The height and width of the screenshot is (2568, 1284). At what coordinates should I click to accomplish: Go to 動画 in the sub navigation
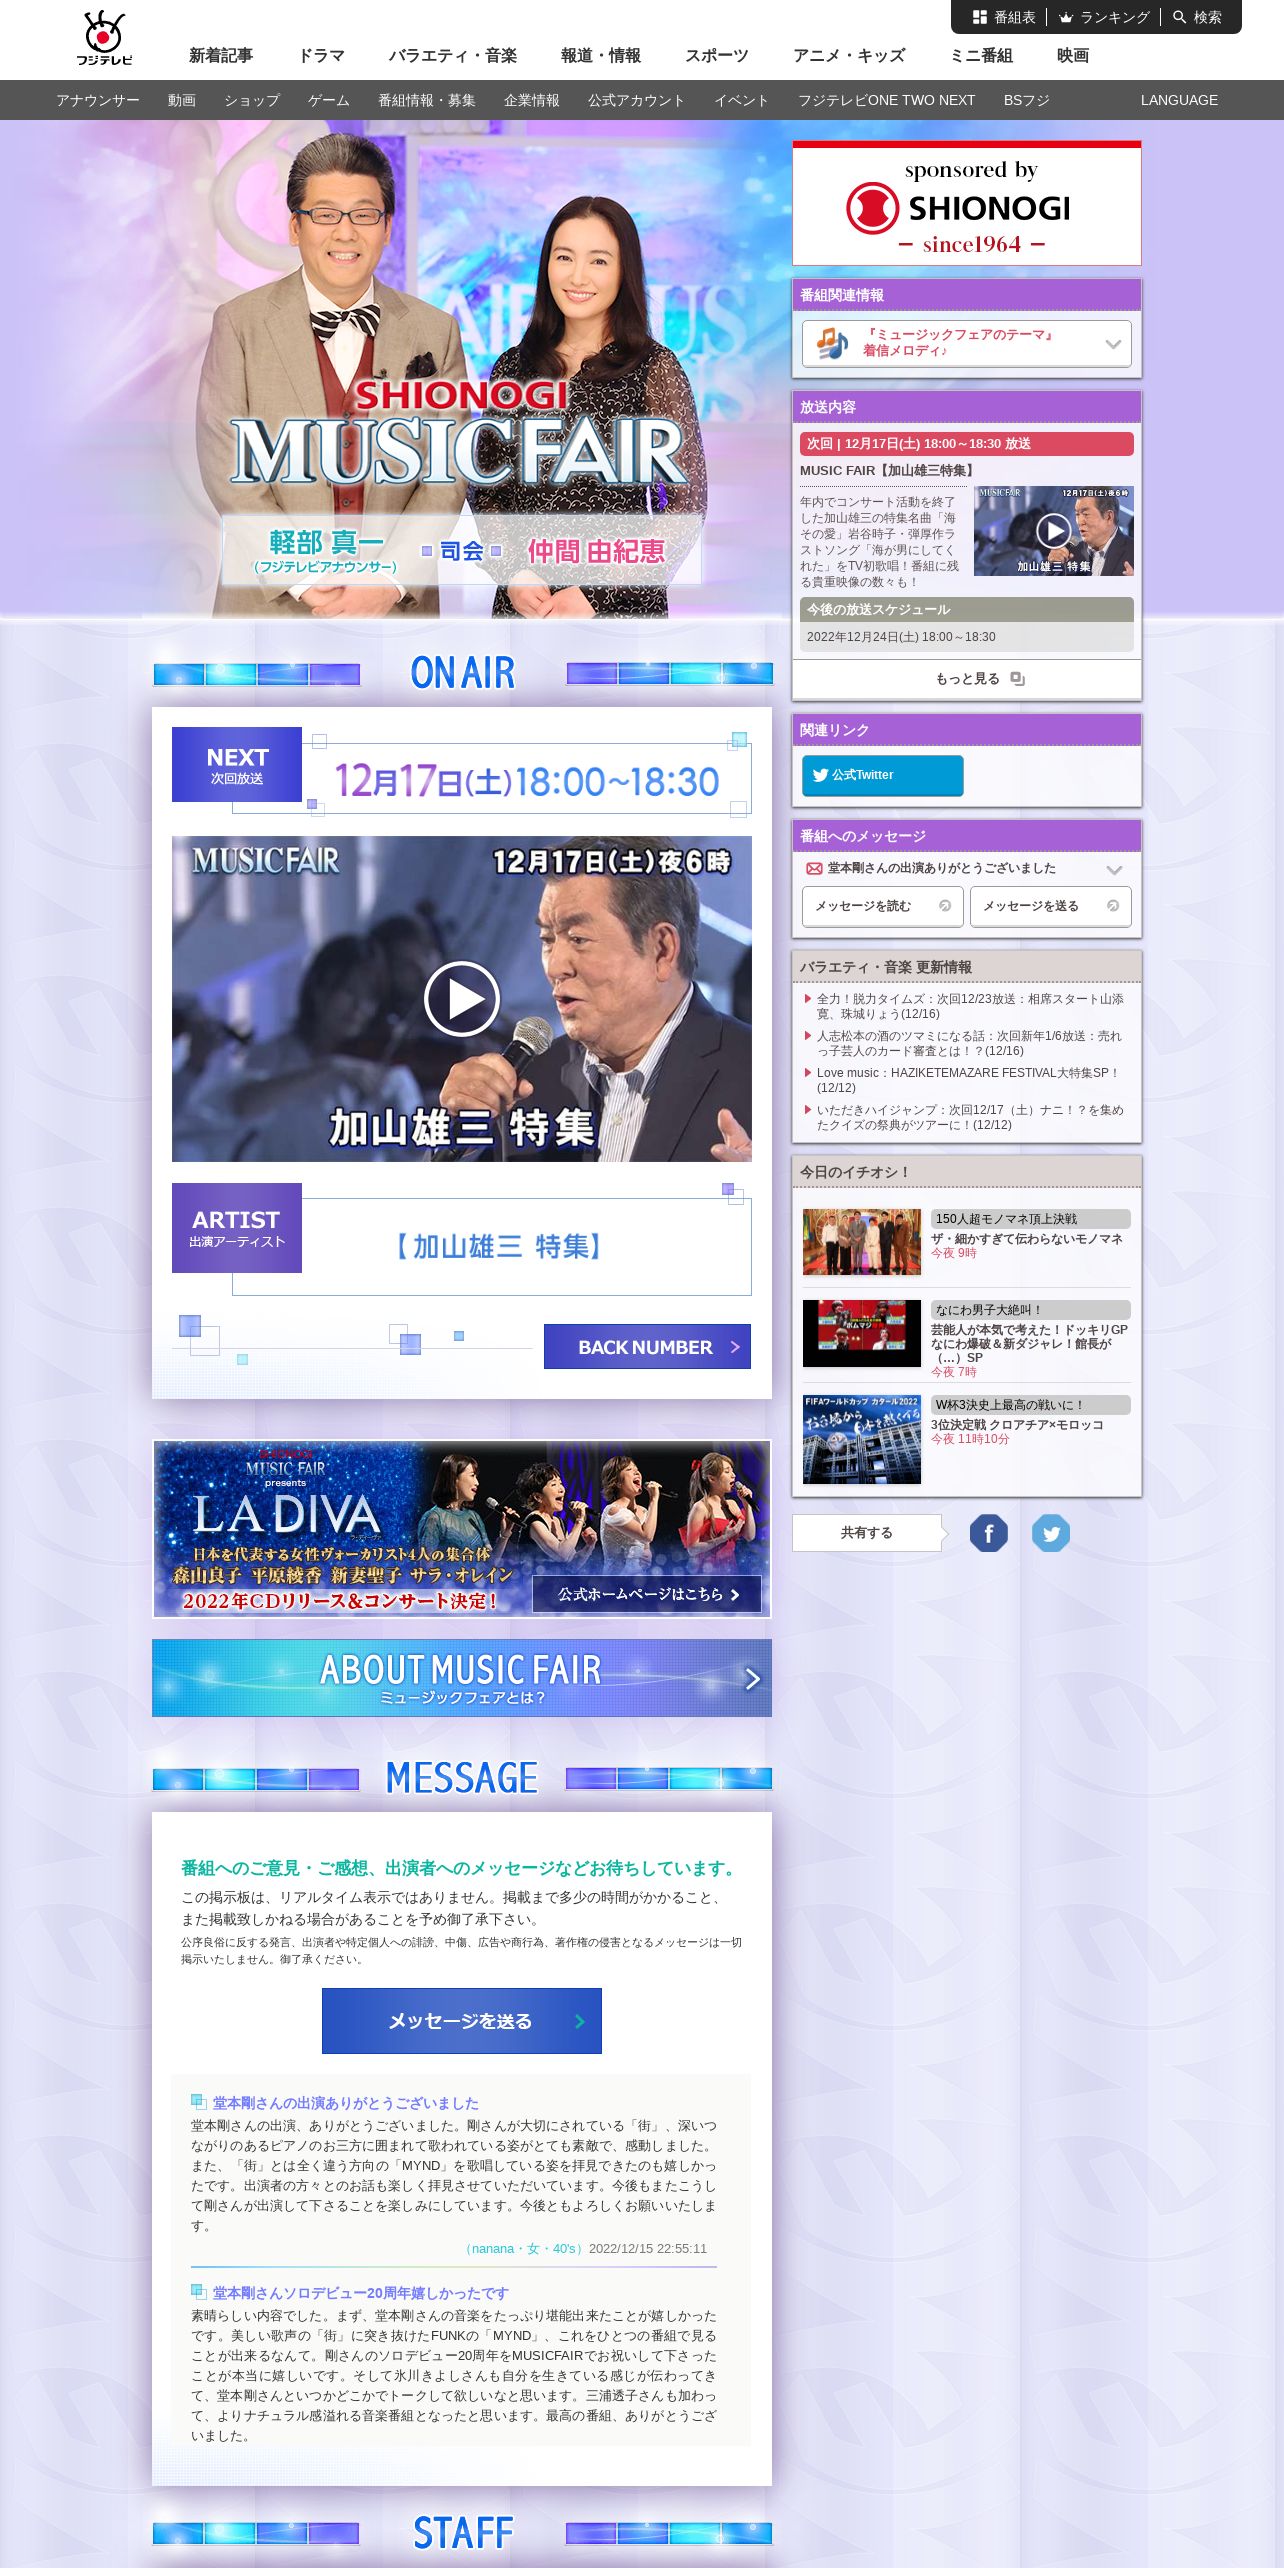[x=182, y=100]
